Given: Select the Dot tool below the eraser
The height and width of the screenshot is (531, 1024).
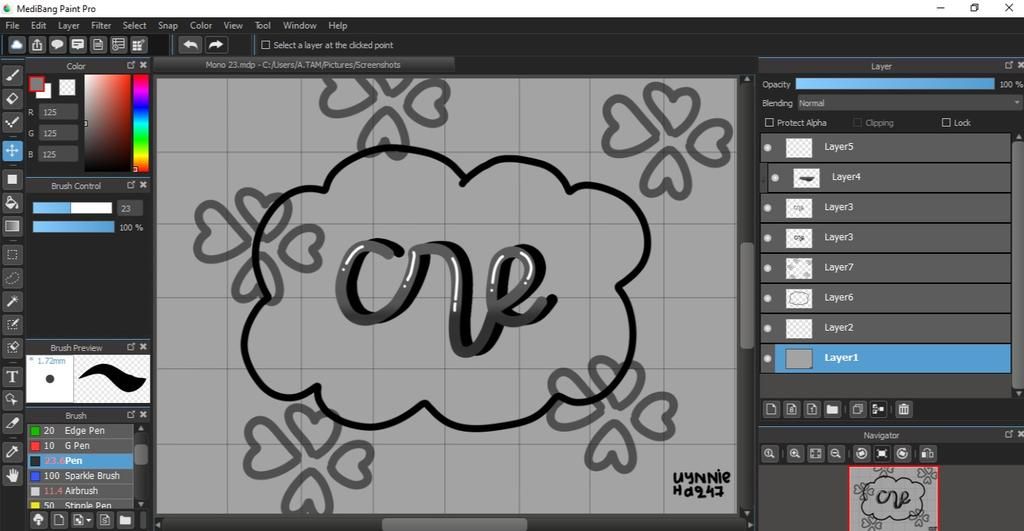Looking at the screenshot, I should pyautogui.click(x=12, y=122).
